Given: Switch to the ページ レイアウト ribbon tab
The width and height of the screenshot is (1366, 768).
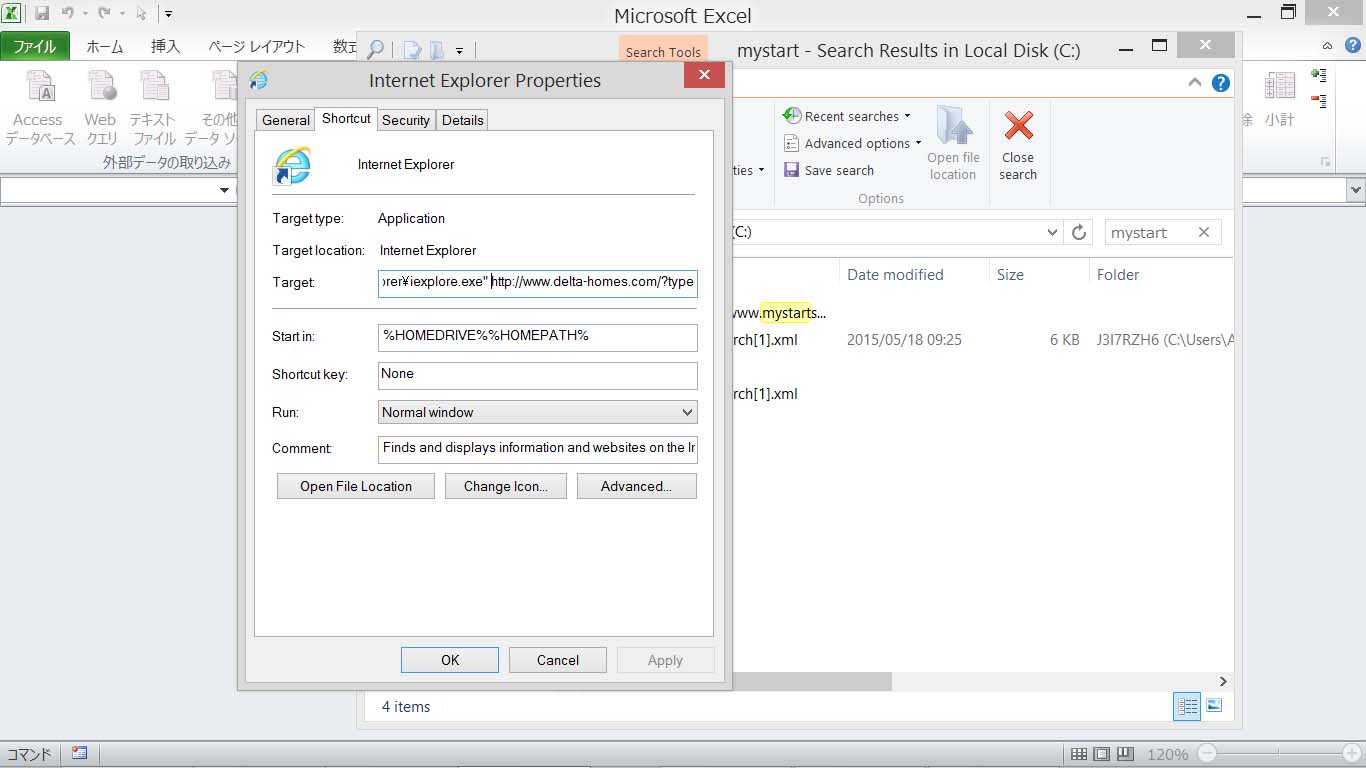Looking at the screenshot, I should tap(257, 46).
